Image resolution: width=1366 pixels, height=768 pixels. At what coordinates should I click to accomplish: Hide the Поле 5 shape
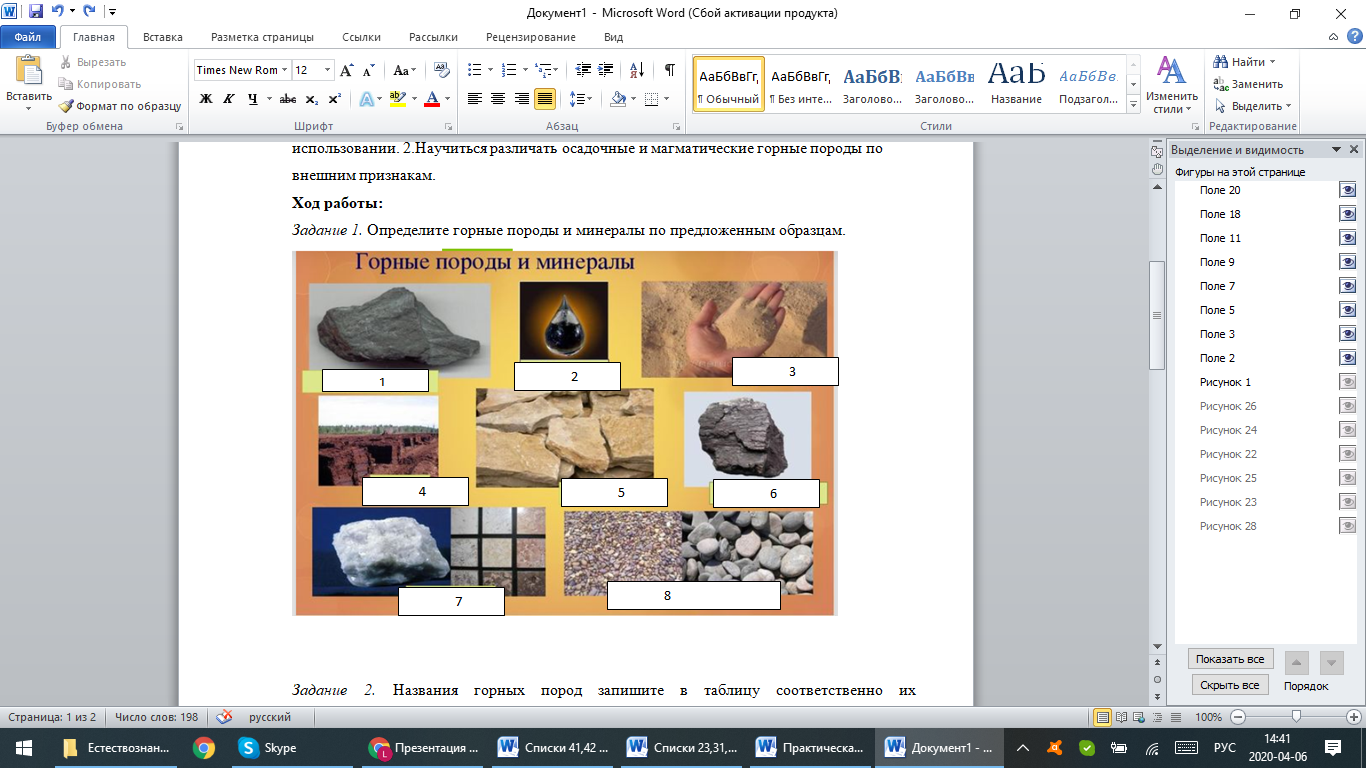coord(1348,310)
